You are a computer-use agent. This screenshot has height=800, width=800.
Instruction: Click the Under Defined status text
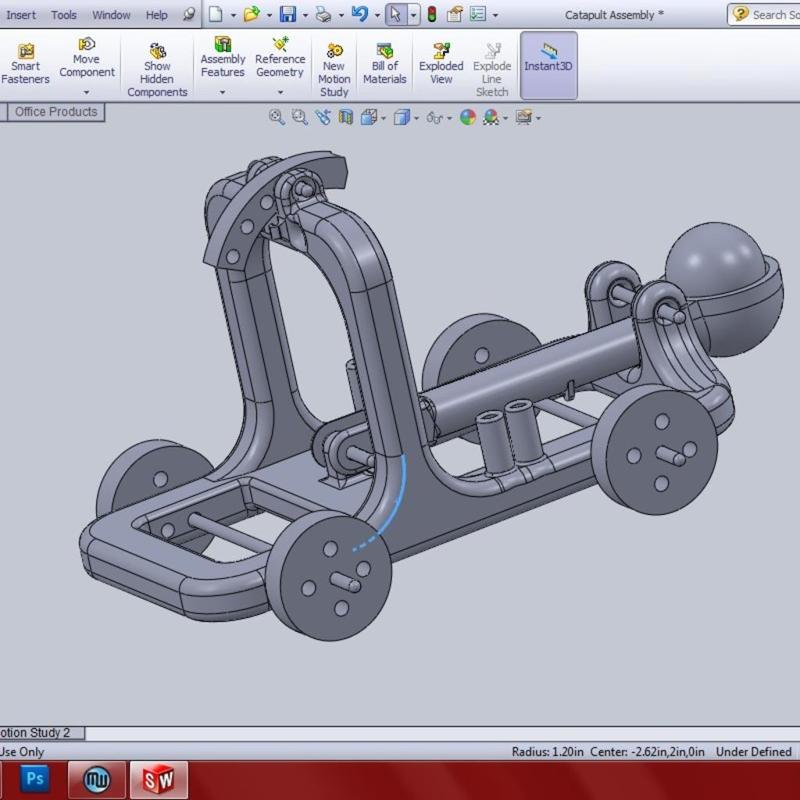pyautogui.click(x=753, y=752)
